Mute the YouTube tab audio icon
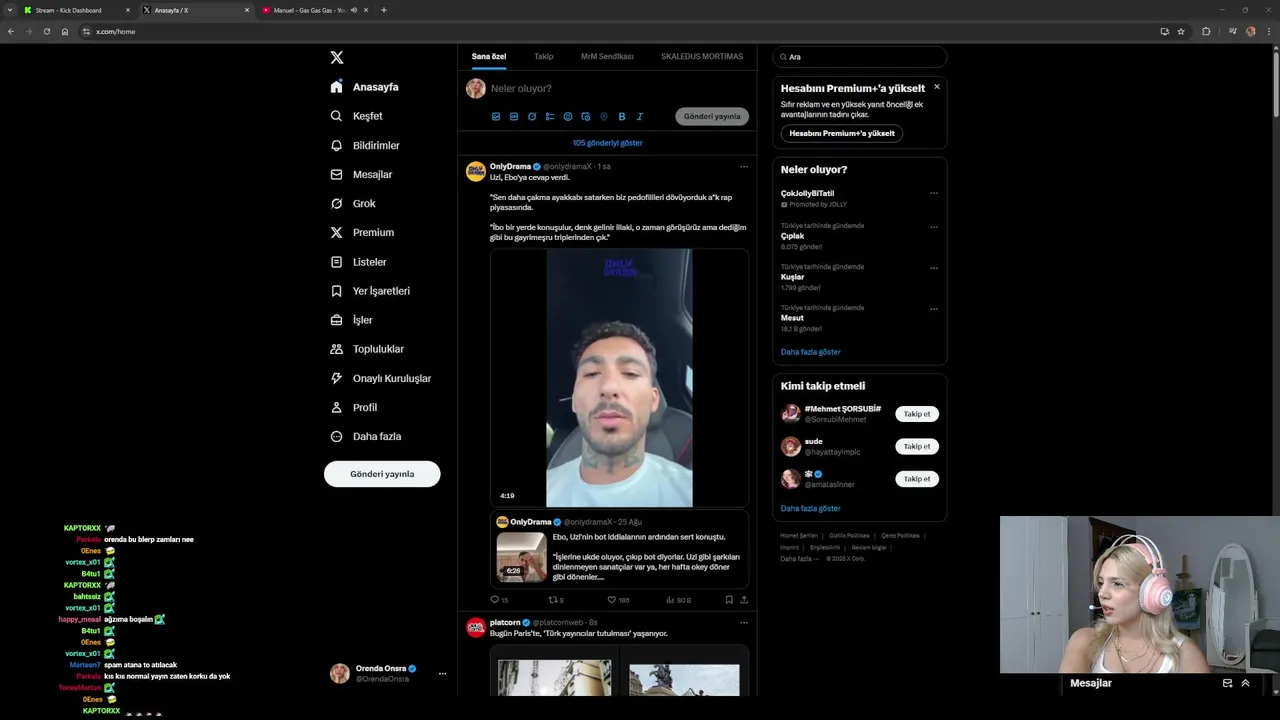The height and width of the screenshot is (720, 1280). (354, 10)
